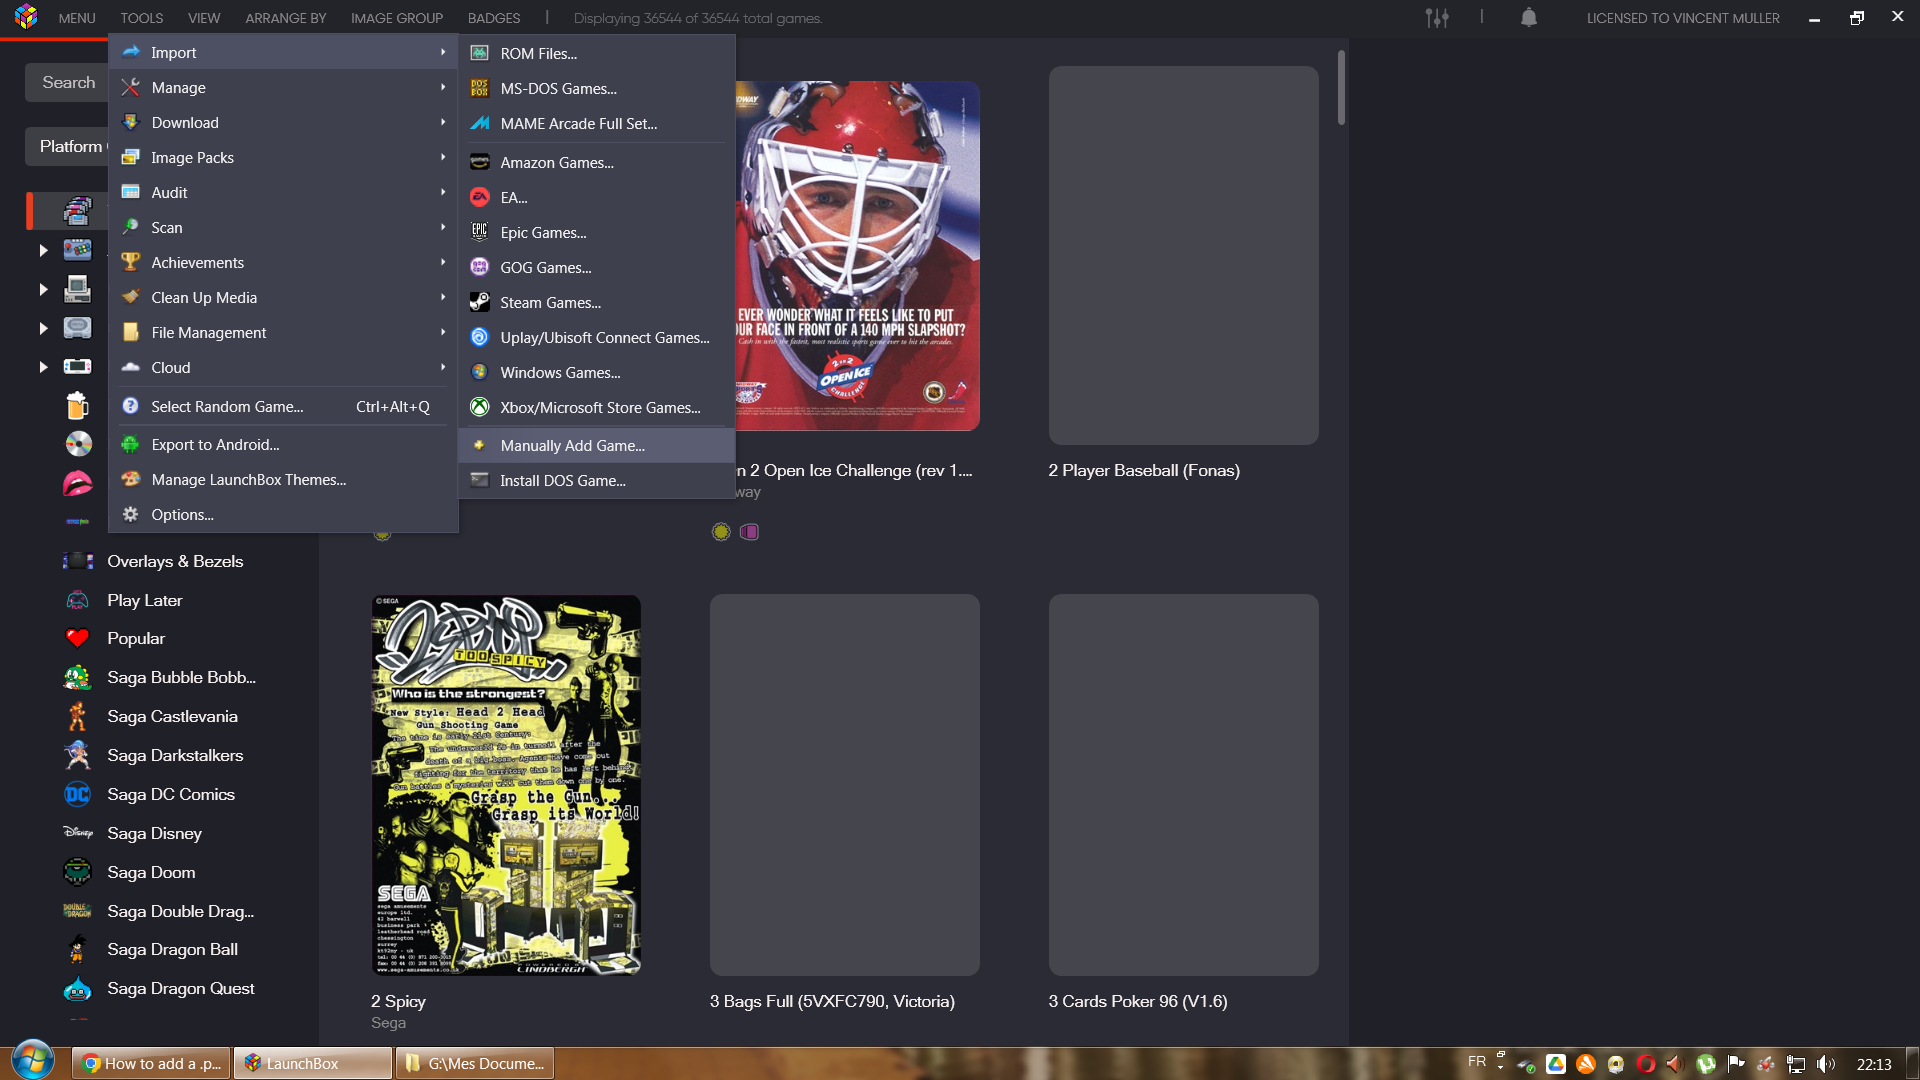The height and width of the screenshot is (1080, 1920).
Task: Click the Scan magnifier icon
Action: pyautogui.click(x=130, y=227)
